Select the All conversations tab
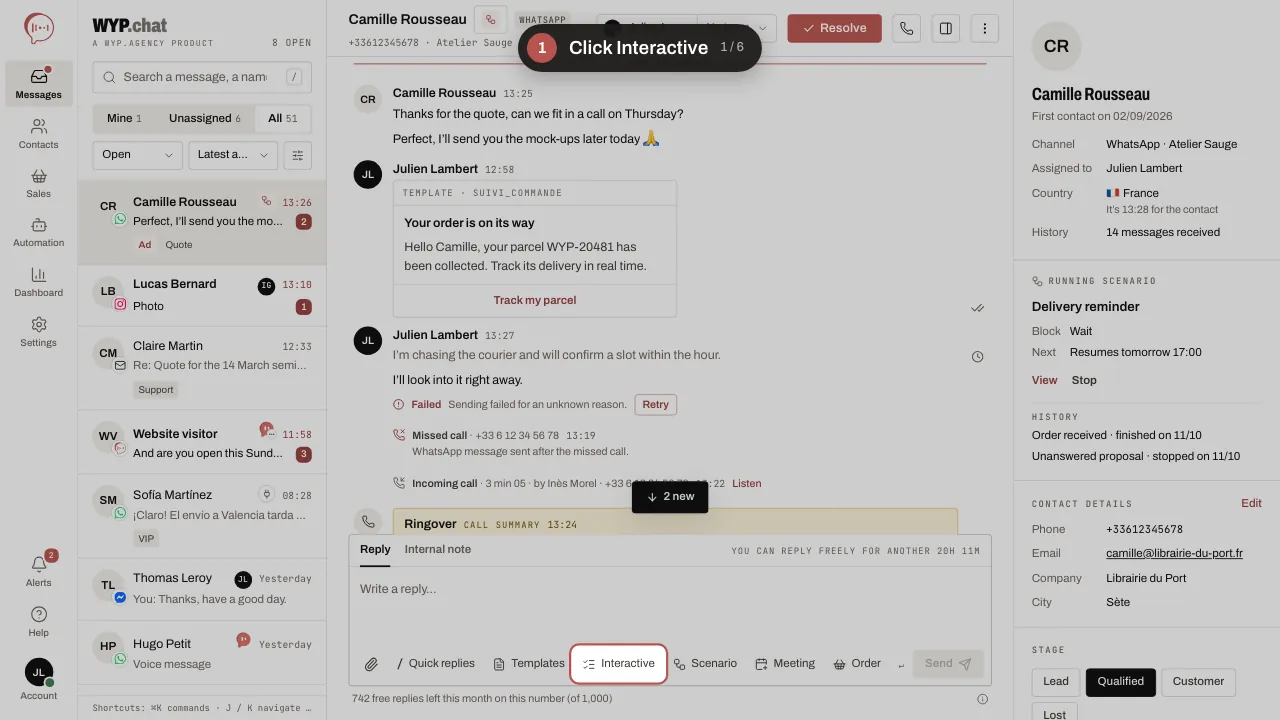The width and height of the screenshot is (1280, 720). coord(282,119)
